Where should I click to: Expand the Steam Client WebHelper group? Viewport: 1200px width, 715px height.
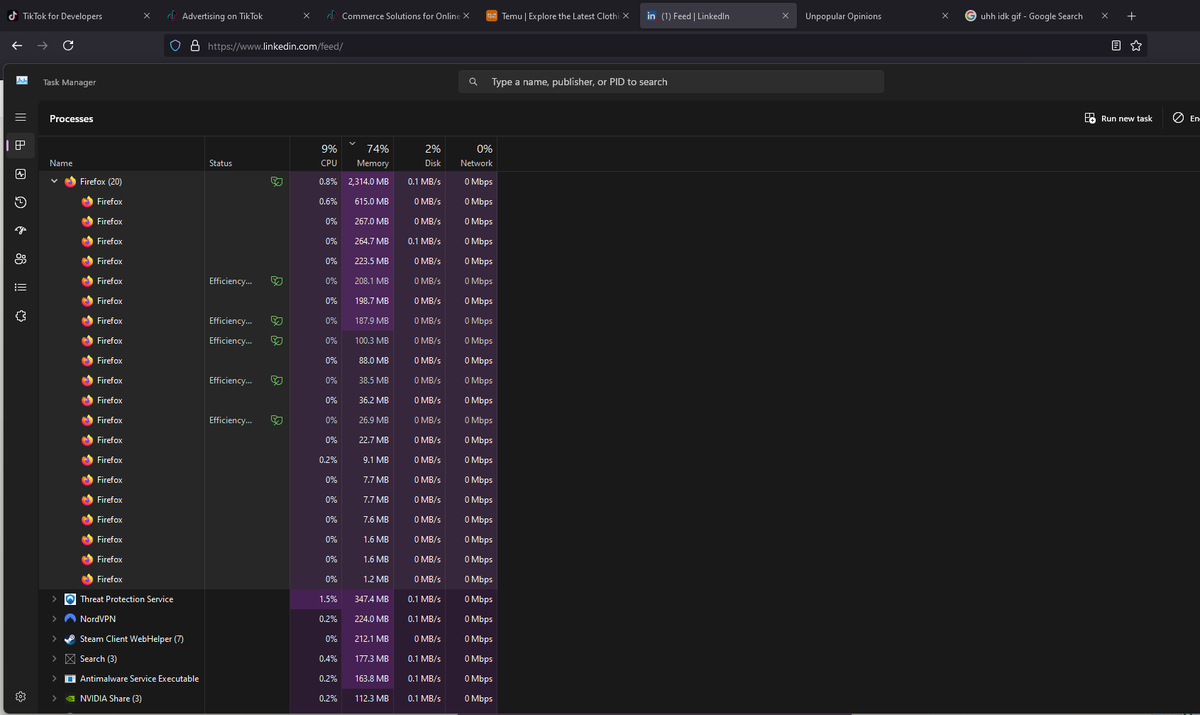54,638
